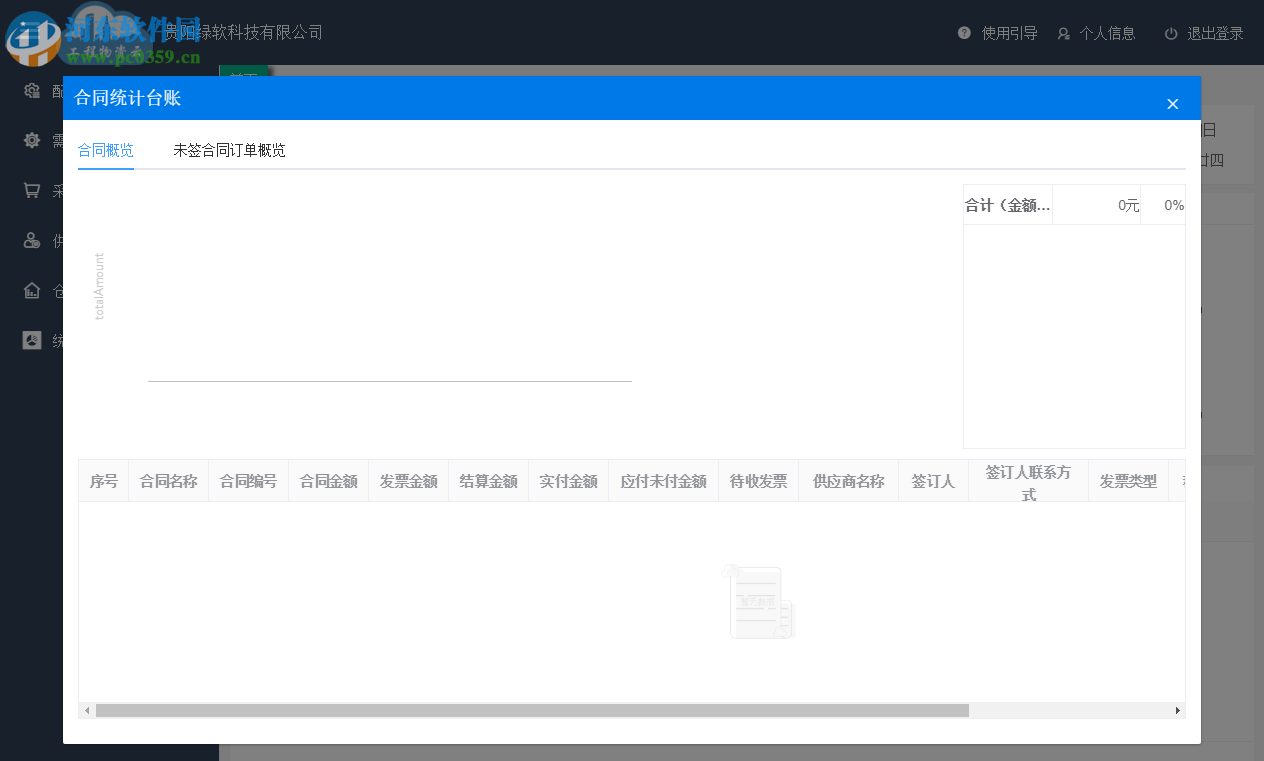Switch to the 未签合同订单概览 tab

click(229, 150)
